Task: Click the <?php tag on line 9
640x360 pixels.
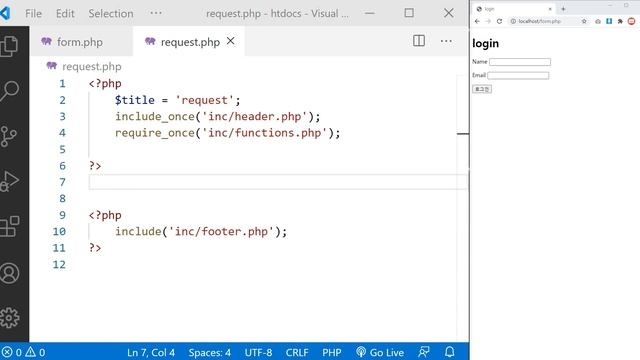Action: 105,215
